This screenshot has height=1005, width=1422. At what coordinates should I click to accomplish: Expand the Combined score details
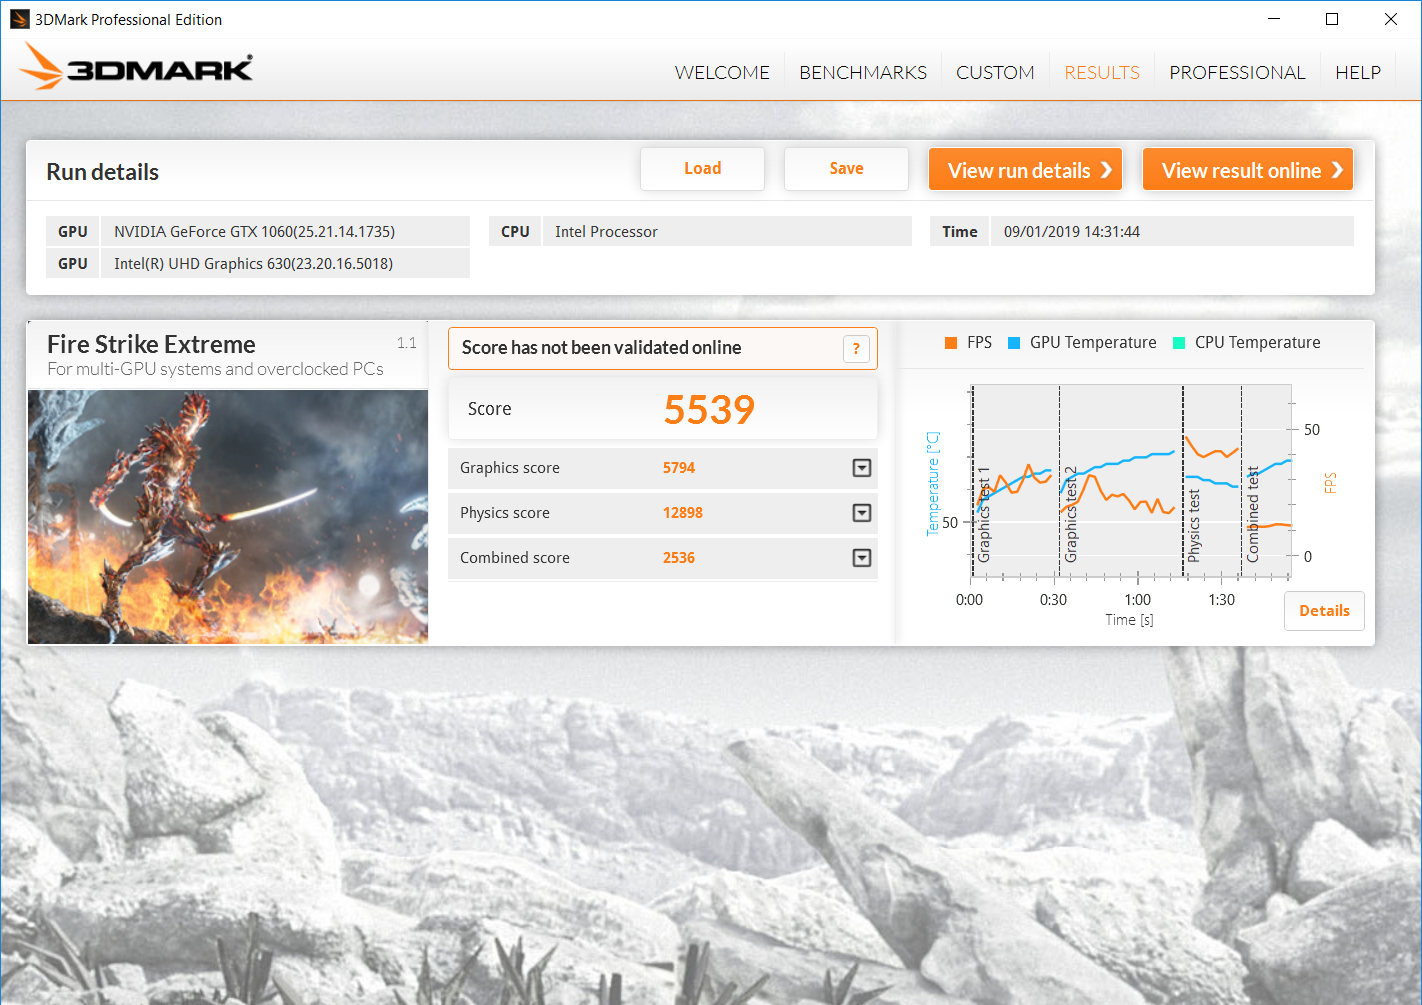(x=862, y=558)
